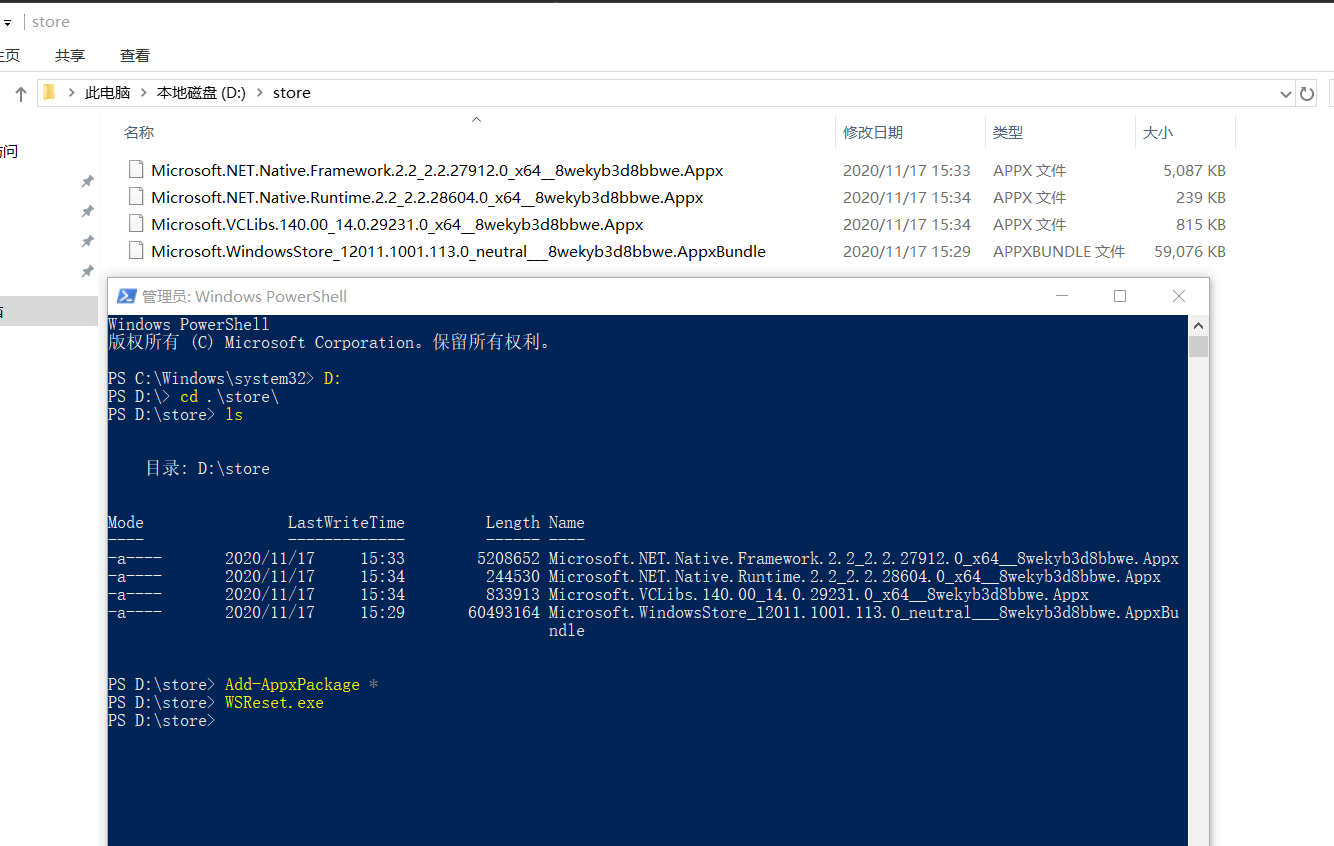Sort files by the 类型 column header

click(x=1008, y=132)
